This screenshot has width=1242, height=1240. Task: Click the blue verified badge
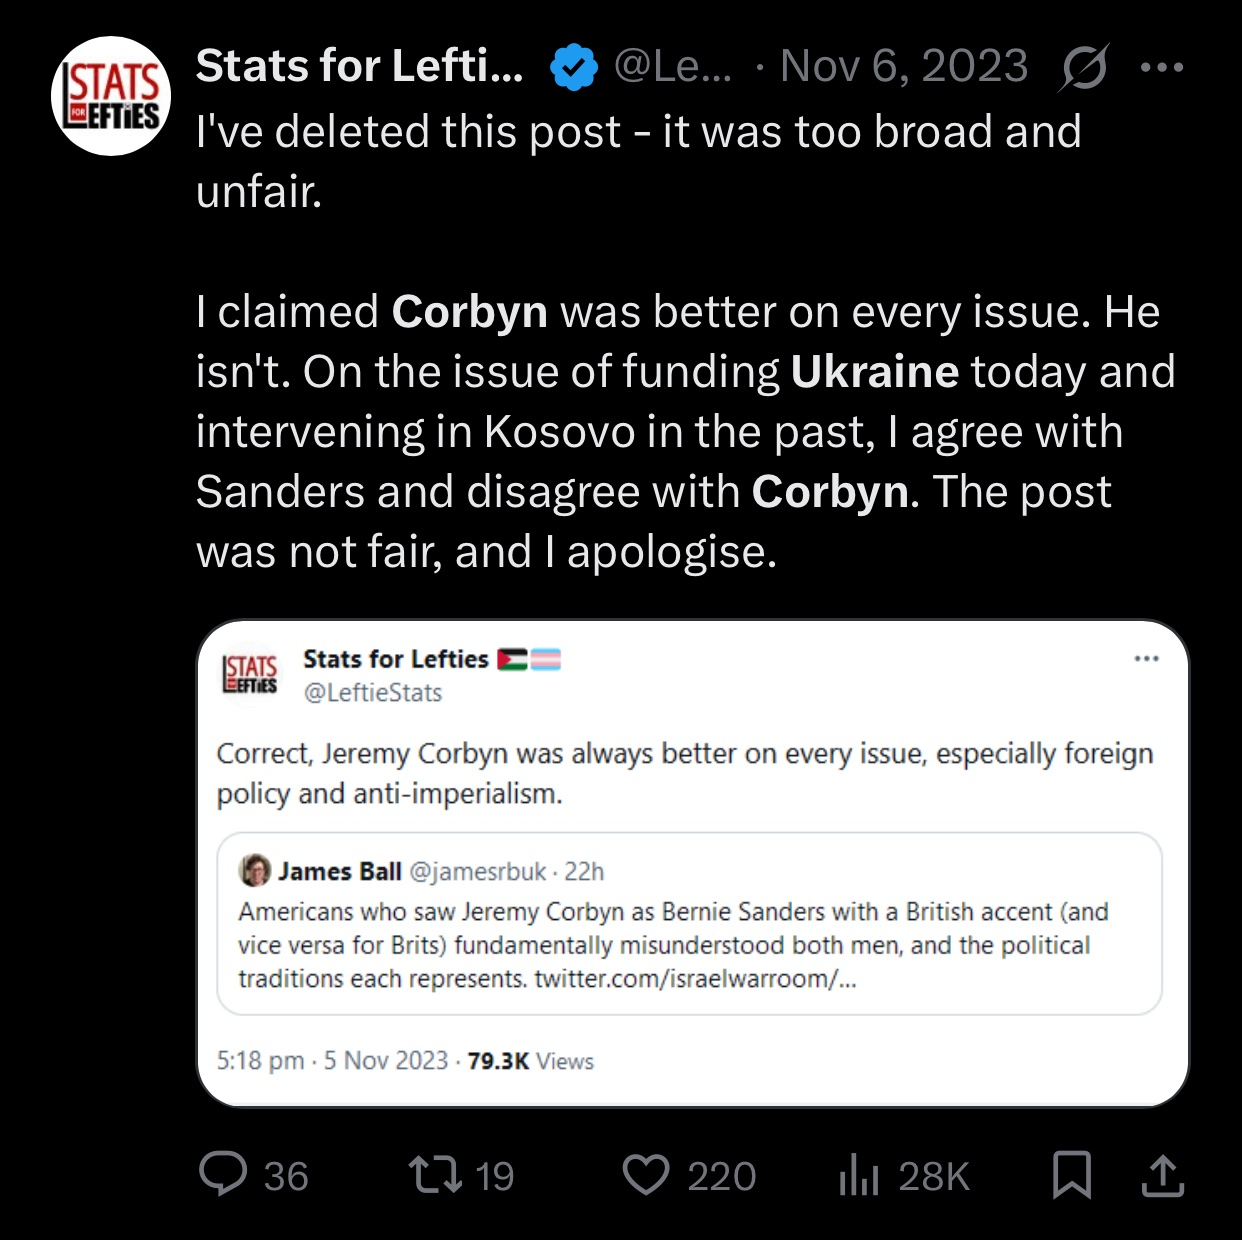click(x=574, y=67)
